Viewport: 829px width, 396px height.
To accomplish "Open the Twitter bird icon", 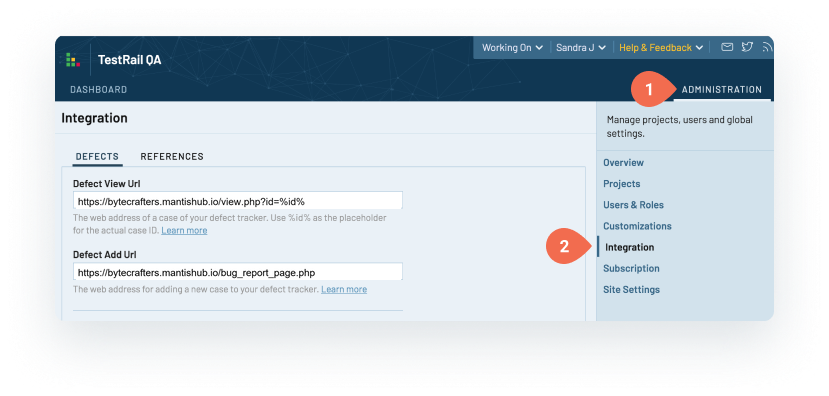I will (747, 47).
